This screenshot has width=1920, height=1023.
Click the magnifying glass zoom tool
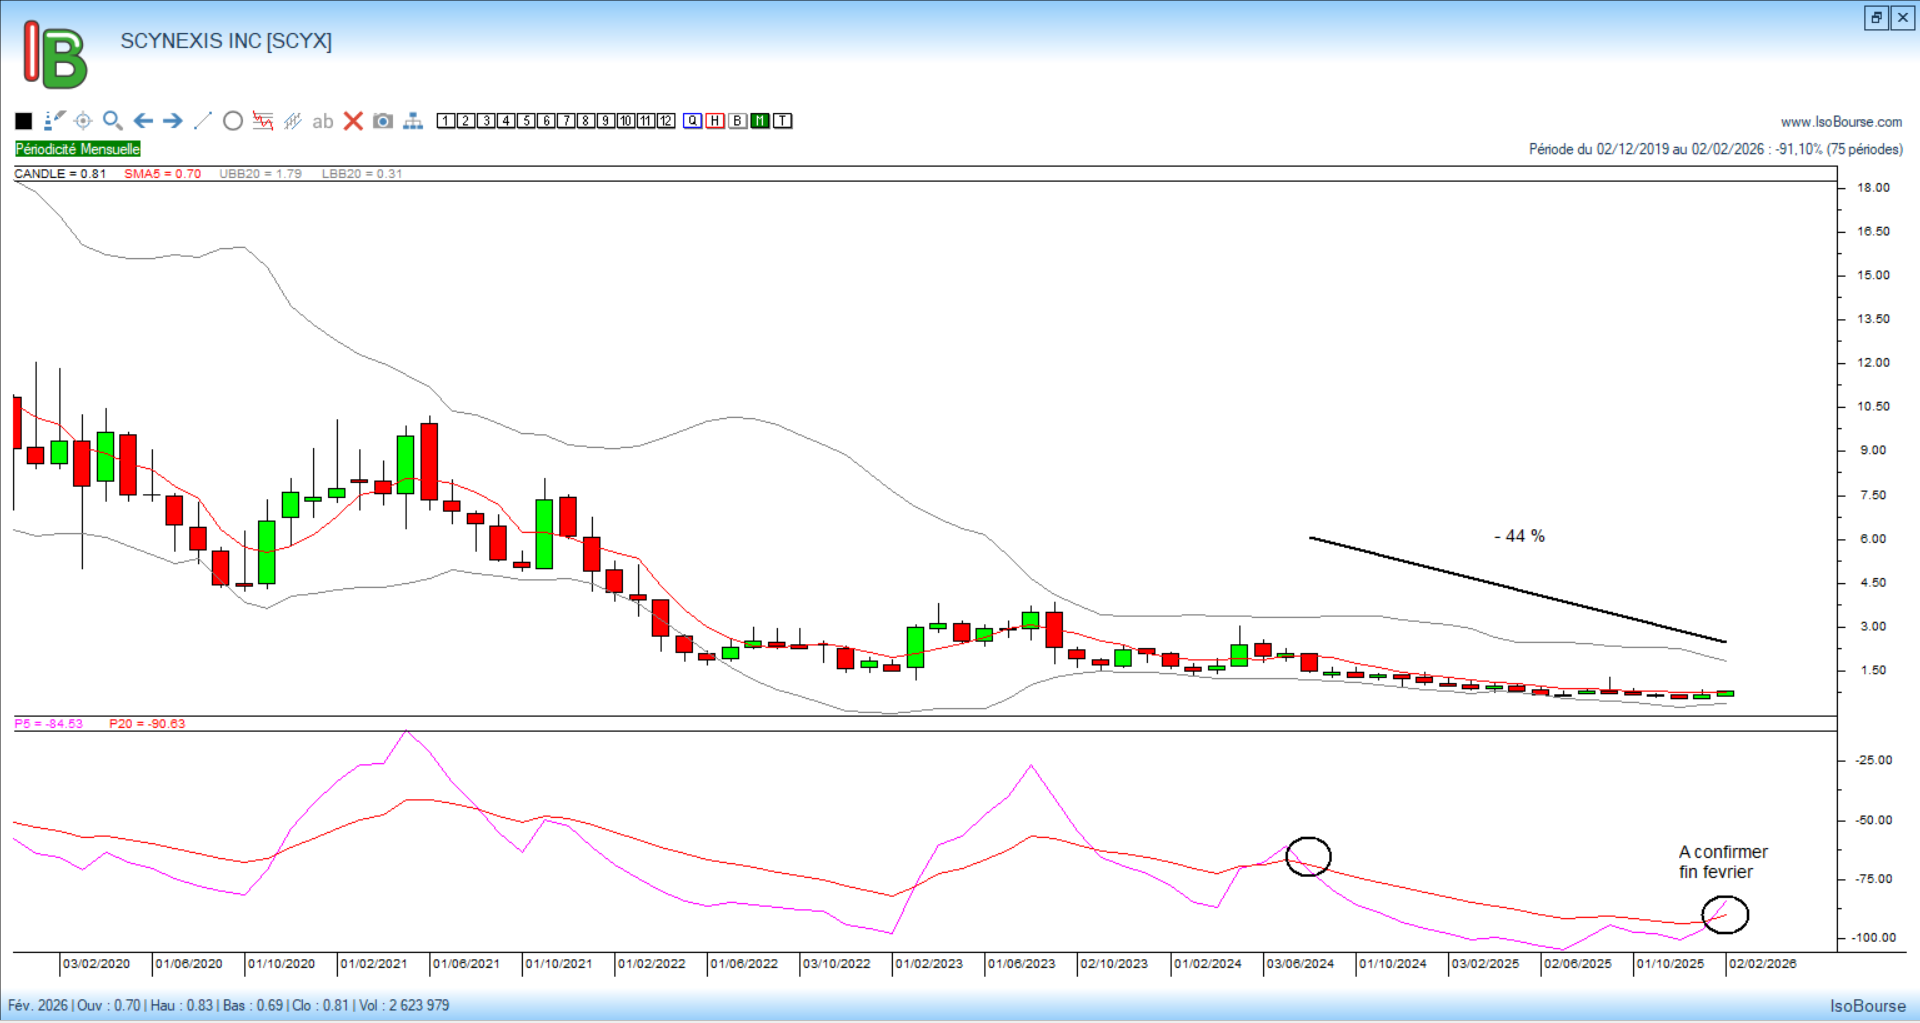[x=113, y=121]
